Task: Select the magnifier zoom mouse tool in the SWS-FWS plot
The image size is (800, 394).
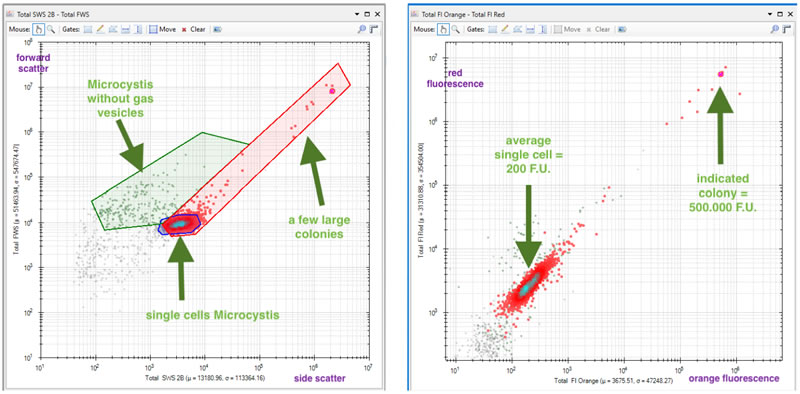Action: point(51,29)
